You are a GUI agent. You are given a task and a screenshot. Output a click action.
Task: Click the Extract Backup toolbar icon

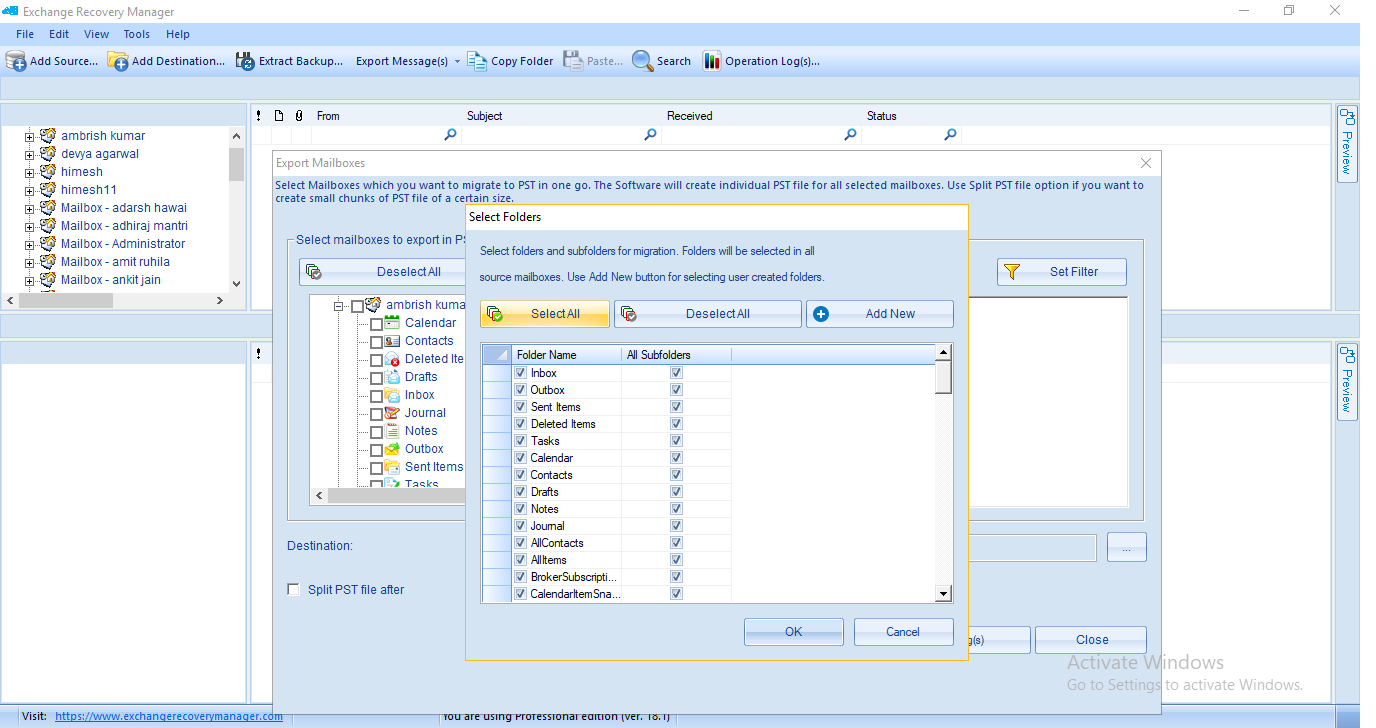coord(245,61)
